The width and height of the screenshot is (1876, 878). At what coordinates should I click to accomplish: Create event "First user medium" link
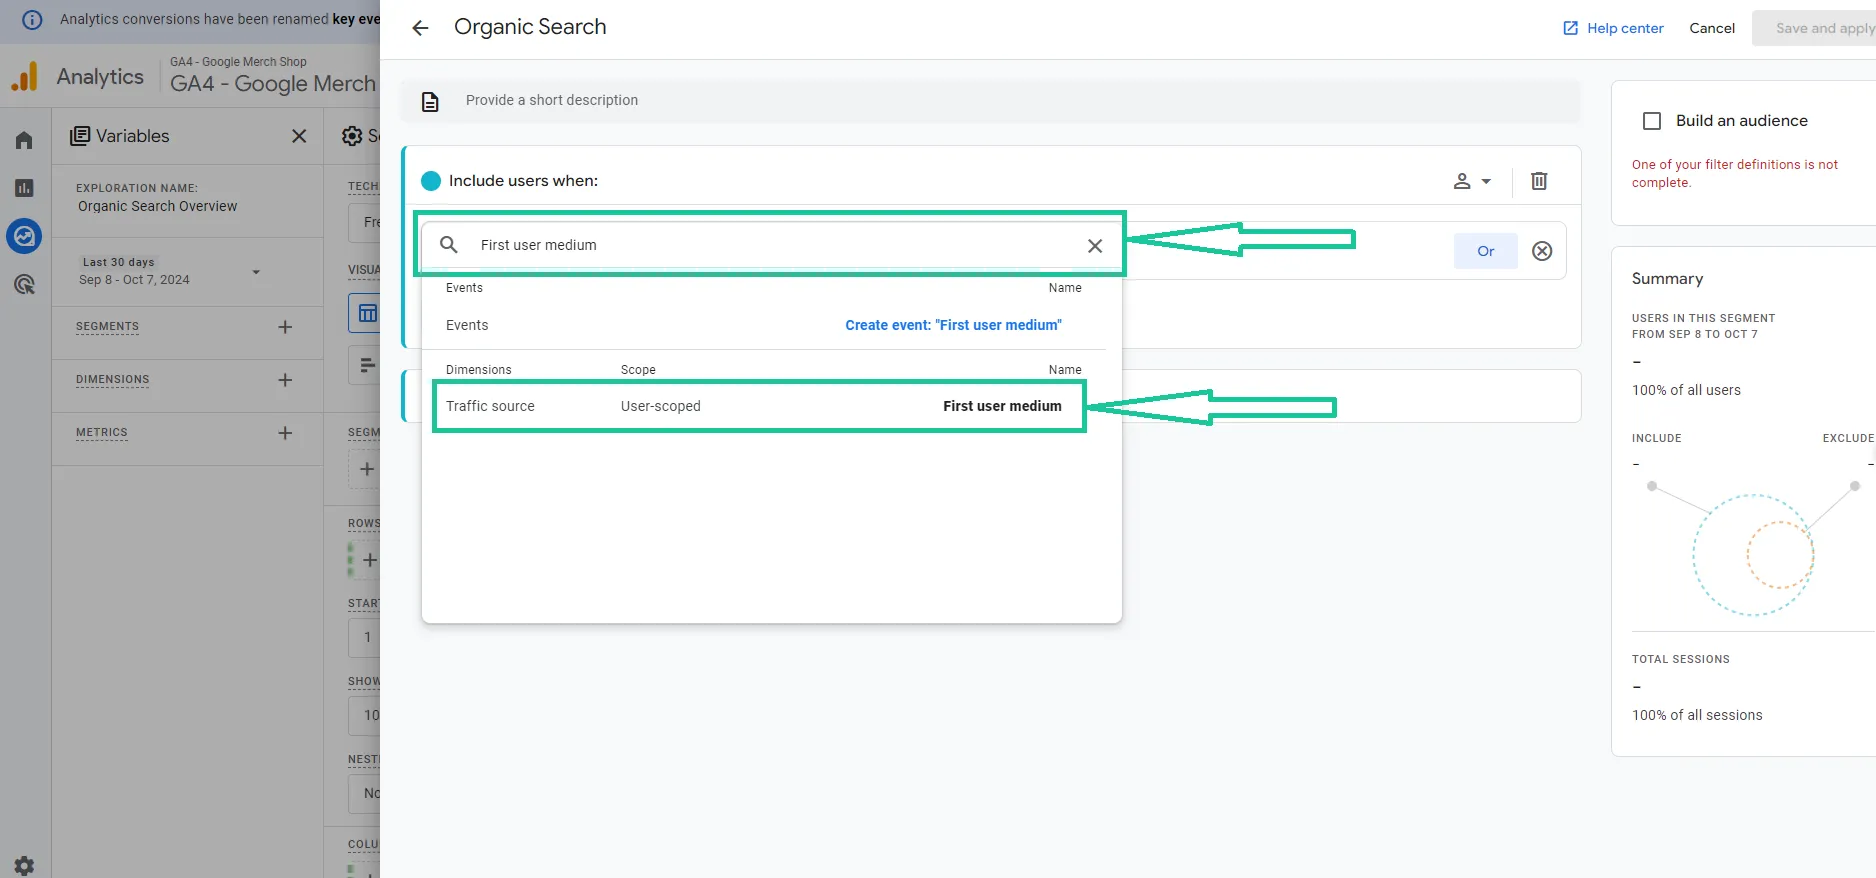[x=953, y=325]
